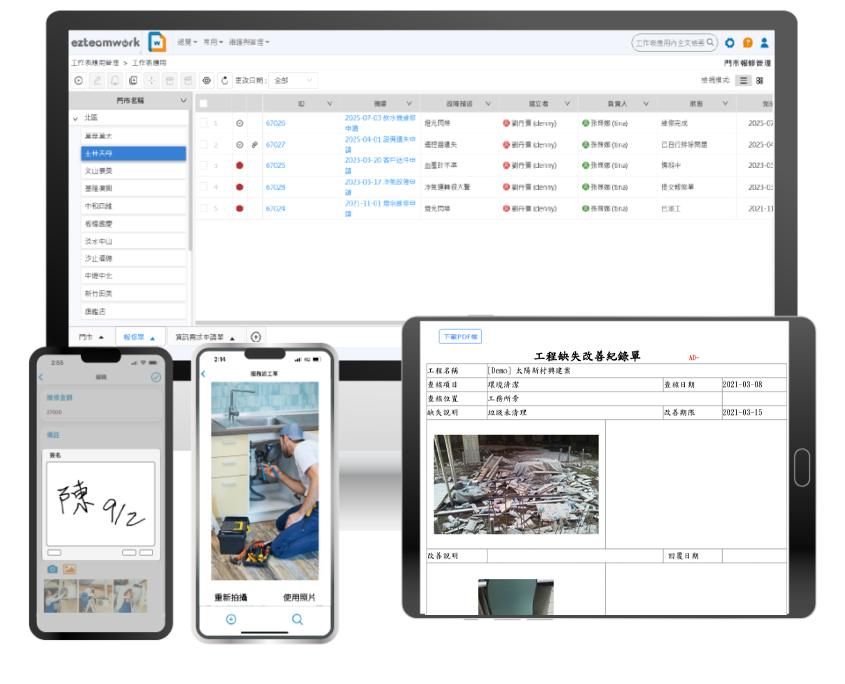Tap the confirm checkmark icon on left phone
The width and height of the screenshot is (845, 684).
click(x=156, y=377)
